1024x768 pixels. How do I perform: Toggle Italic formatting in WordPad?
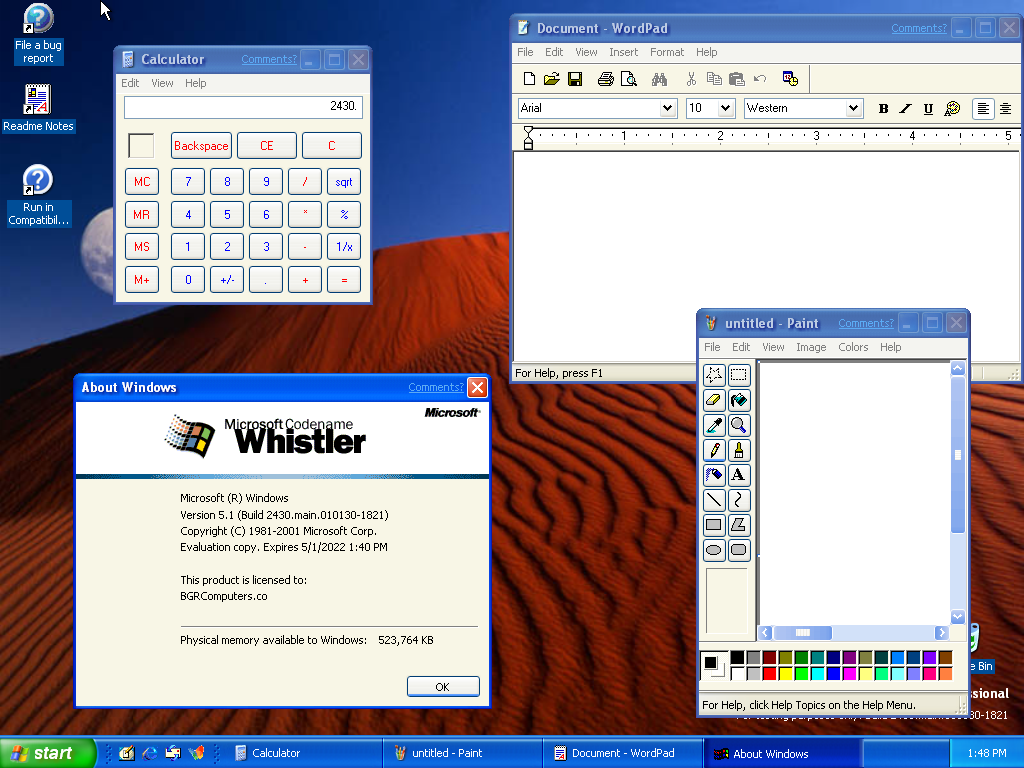click(905, 108)
